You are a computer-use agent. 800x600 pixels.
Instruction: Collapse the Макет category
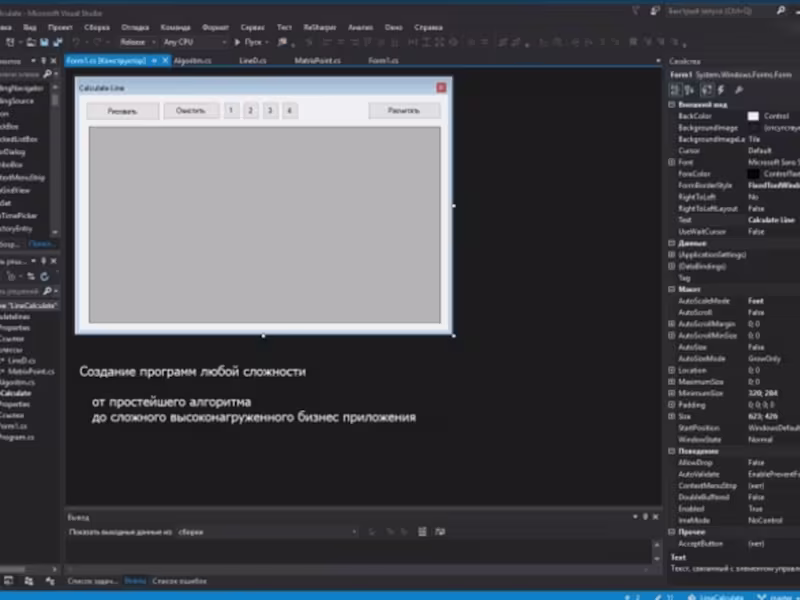pyautogui.click(x=672, y=289)
